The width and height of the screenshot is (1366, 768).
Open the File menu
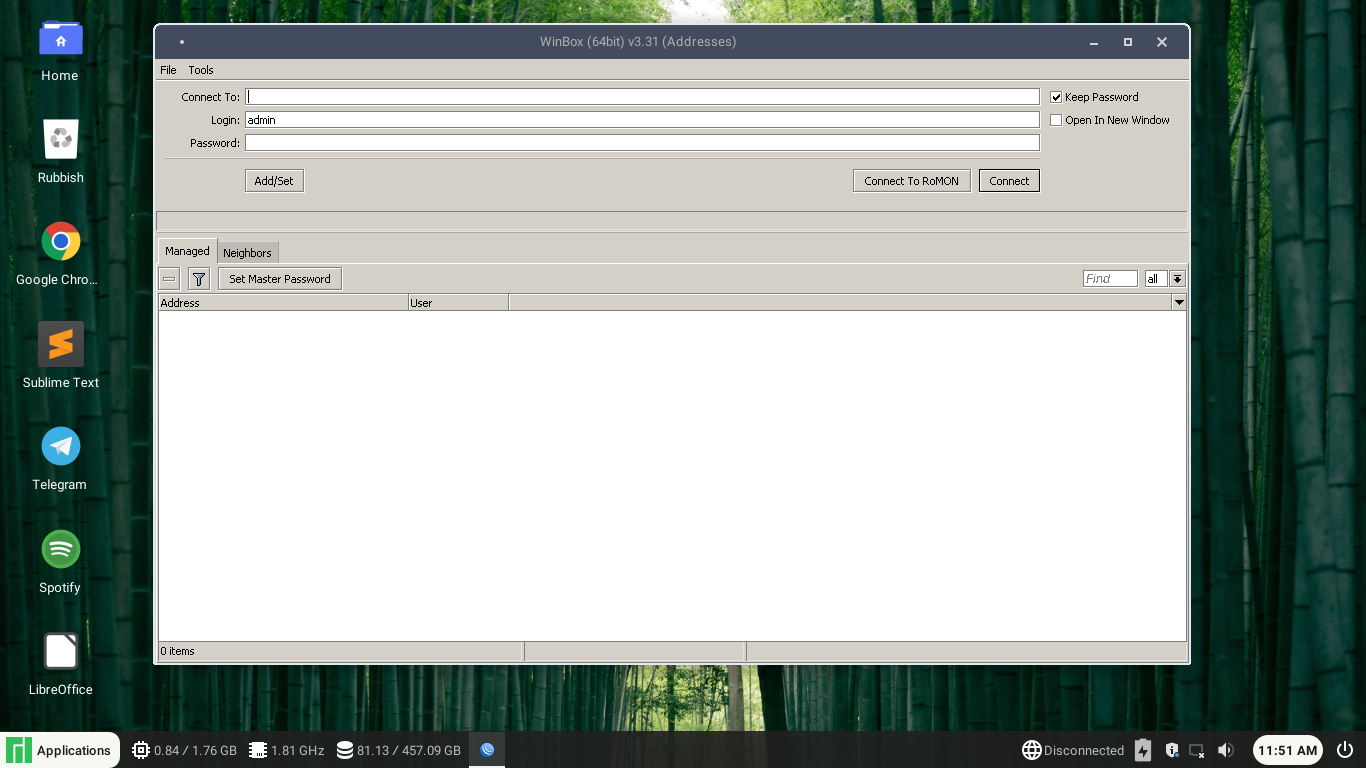click(168, 70)
